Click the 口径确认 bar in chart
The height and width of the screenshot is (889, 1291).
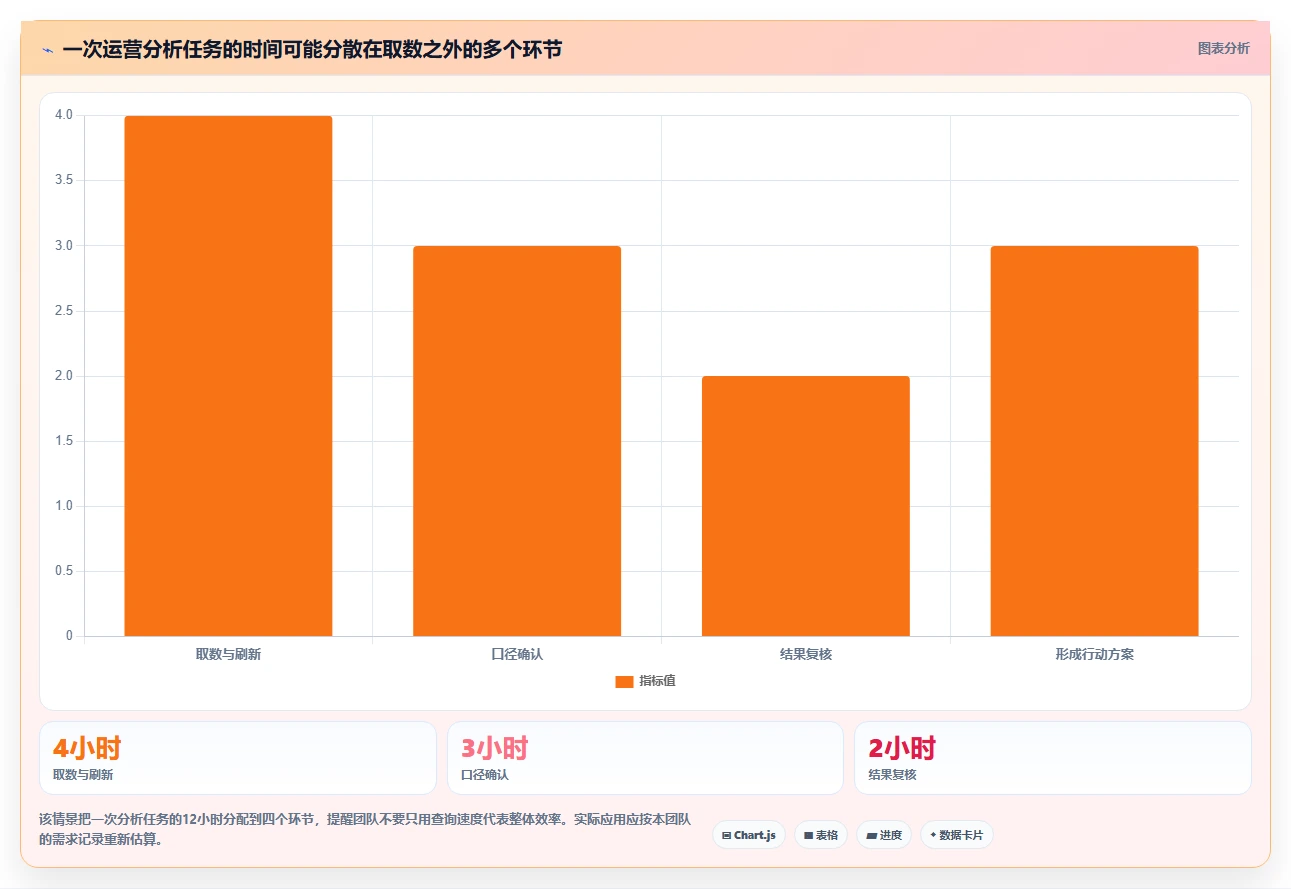pos(517,441)
